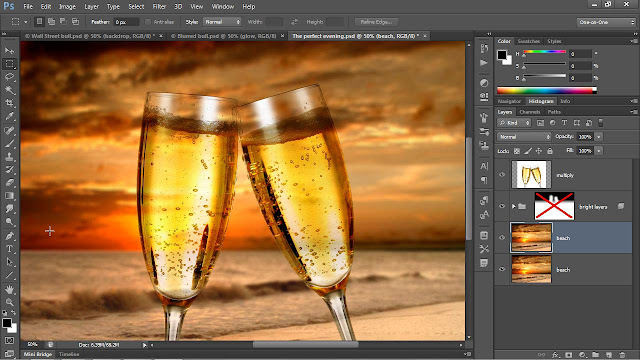
Task: Open the Style dropdown
Action: click(222, 22)
